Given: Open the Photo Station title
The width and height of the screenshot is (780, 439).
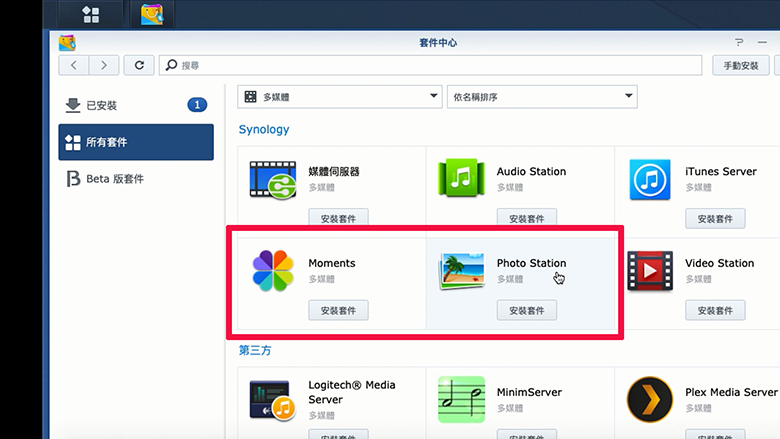Looking at the screenshot, I should click(531, 263).
